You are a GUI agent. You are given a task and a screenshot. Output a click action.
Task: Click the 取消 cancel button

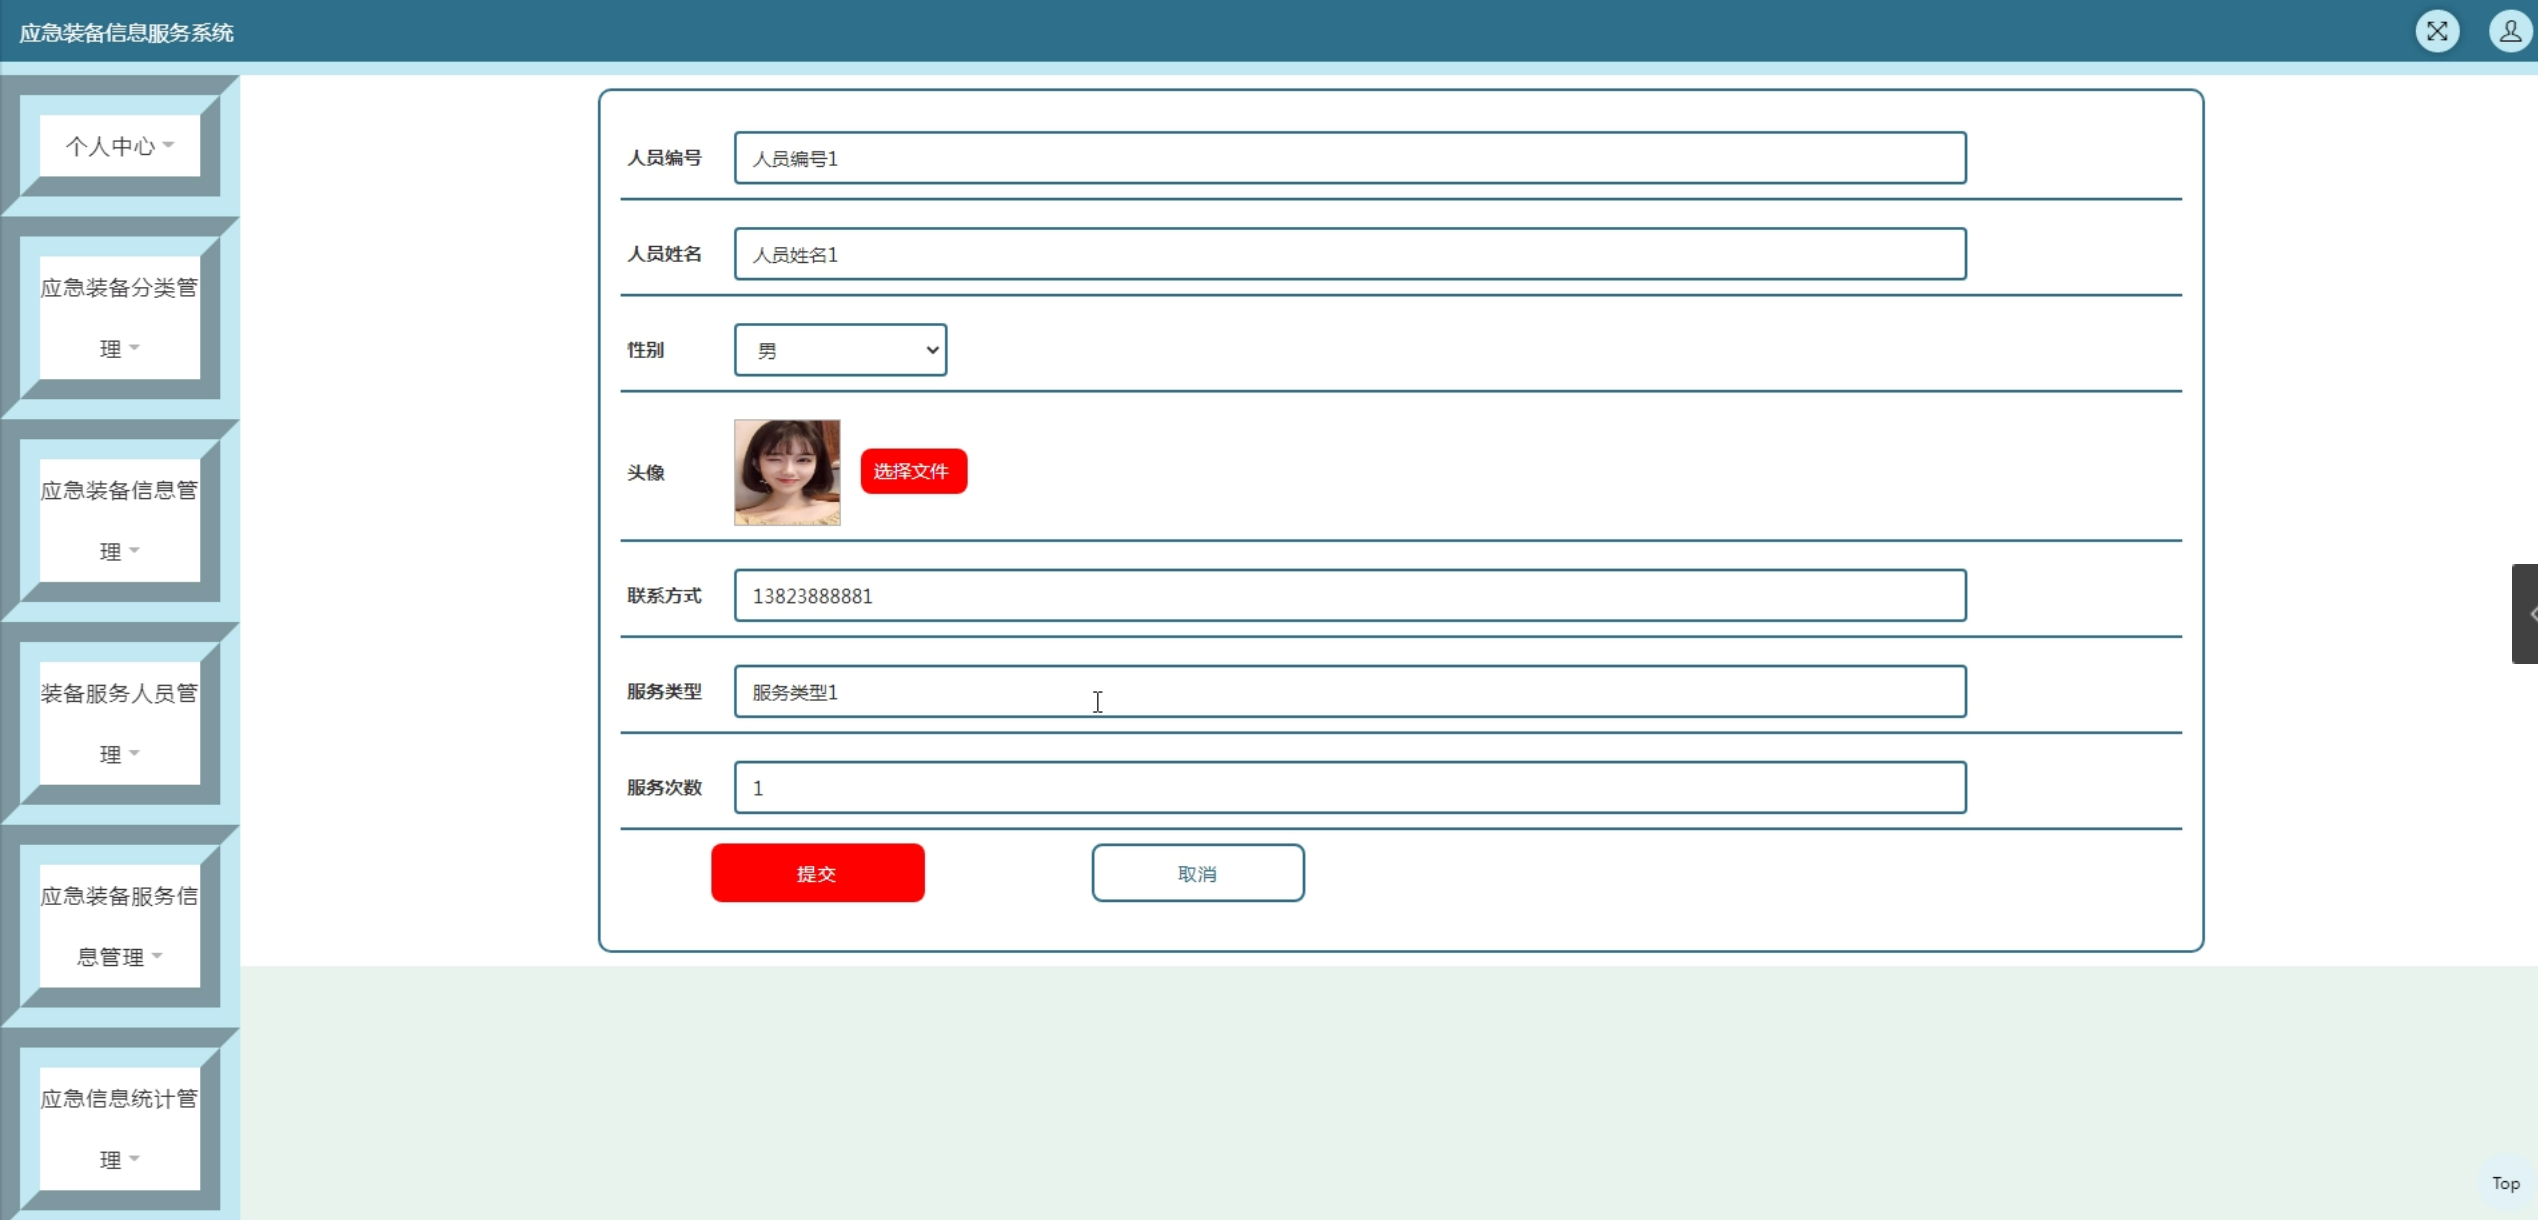(1197, 873)
